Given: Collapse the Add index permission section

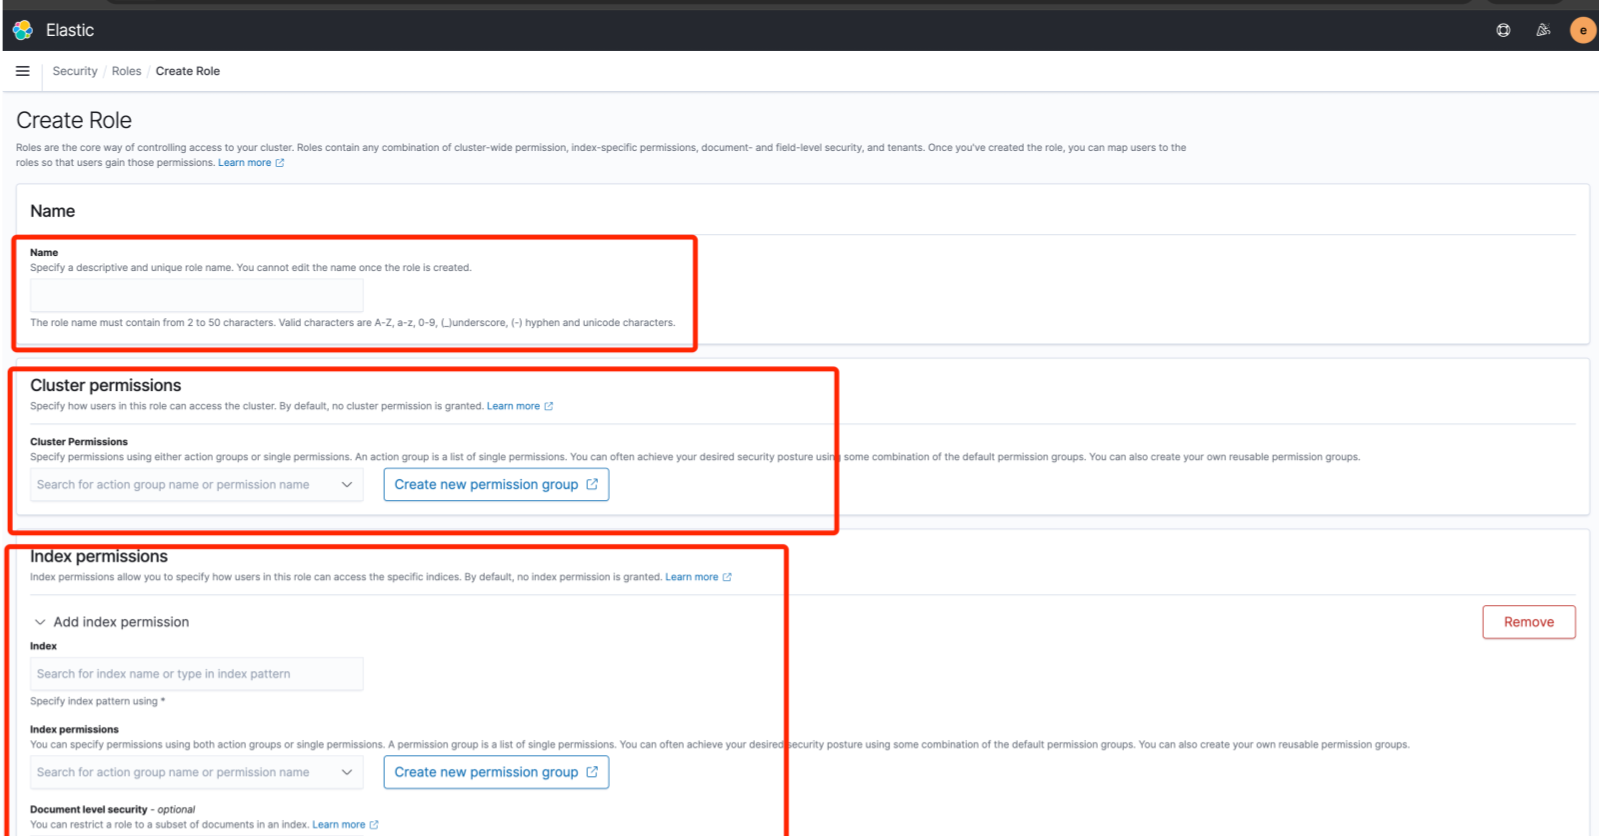Looking at the screenshot, I should click(x=40, y=622).
